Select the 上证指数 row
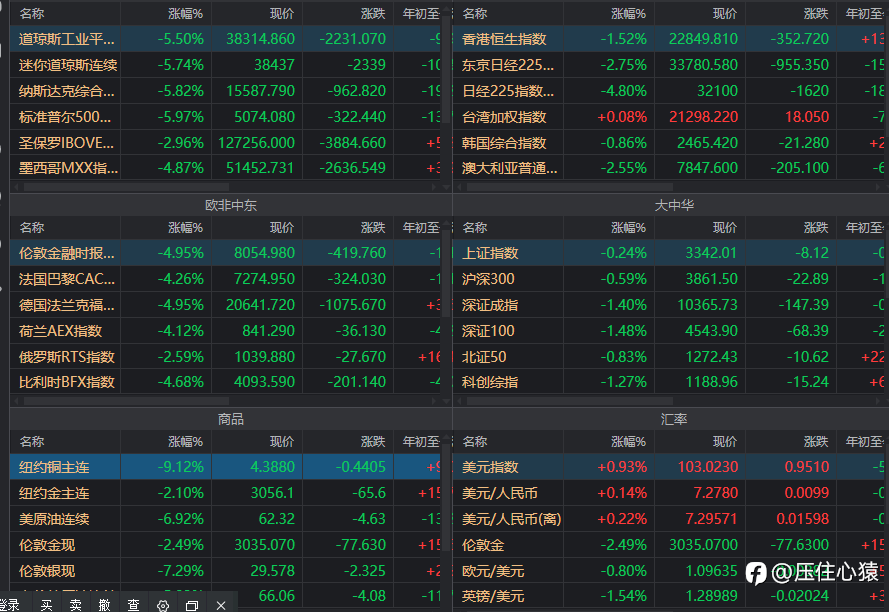This screenshot has height=612, width=889. (491, 253)
